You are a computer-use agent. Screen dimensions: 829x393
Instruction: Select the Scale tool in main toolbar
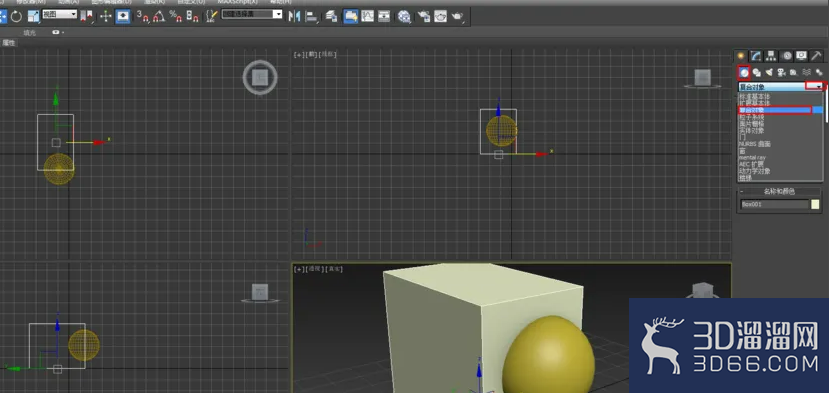[x=34, y=16]
